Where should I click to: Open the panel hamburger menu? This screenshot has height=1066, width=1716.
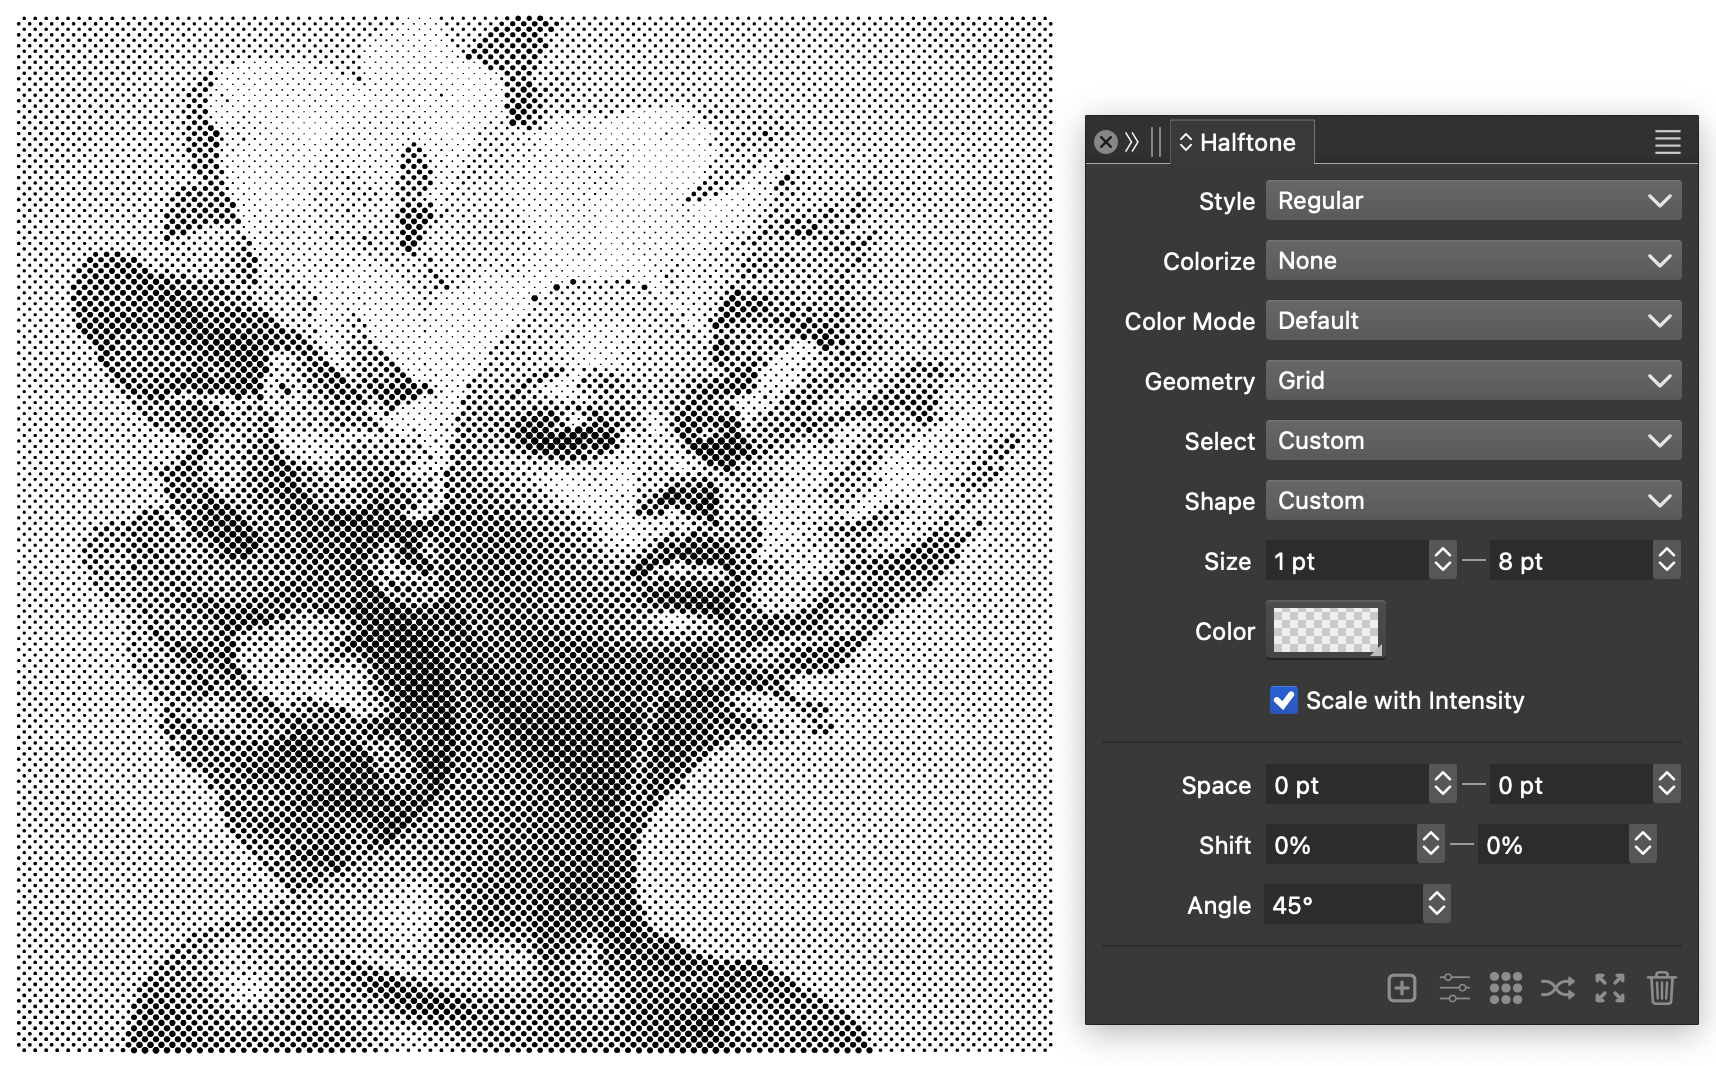pos(1667,142)
